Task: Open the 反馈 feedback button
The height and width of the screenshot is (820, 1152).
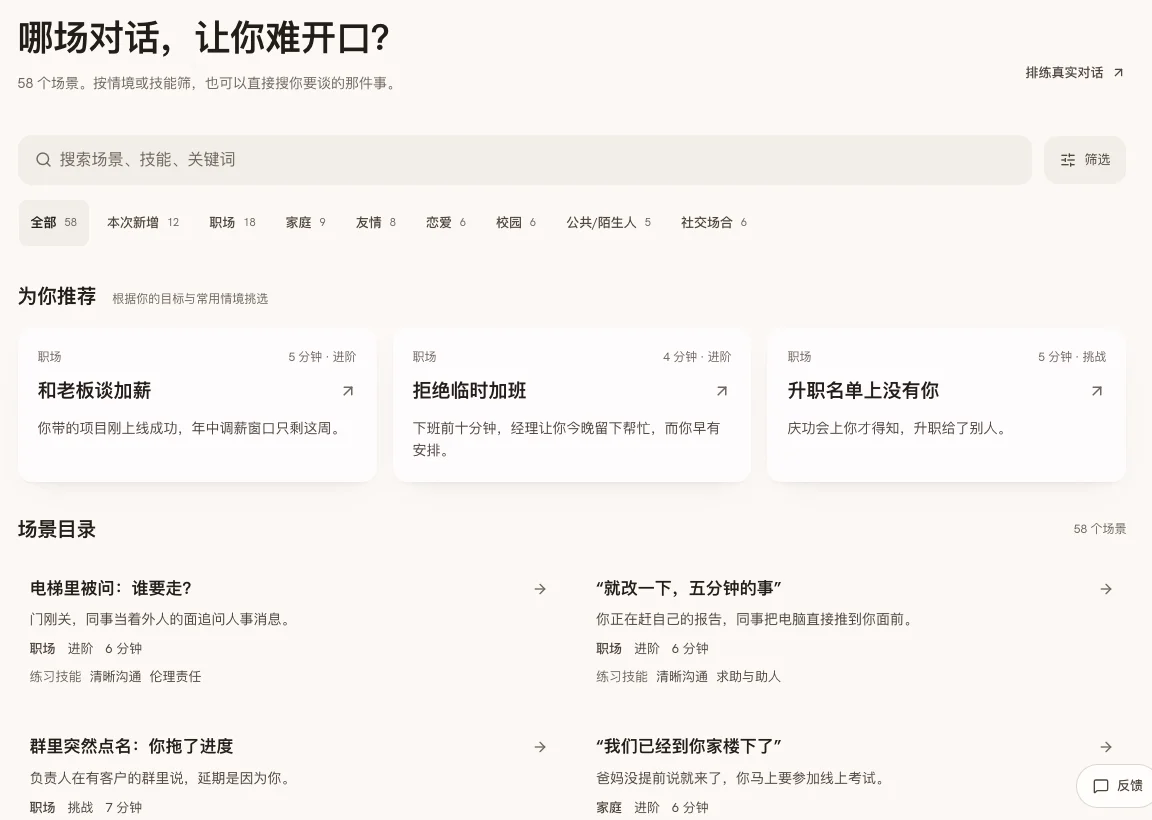Action: 1117,785
